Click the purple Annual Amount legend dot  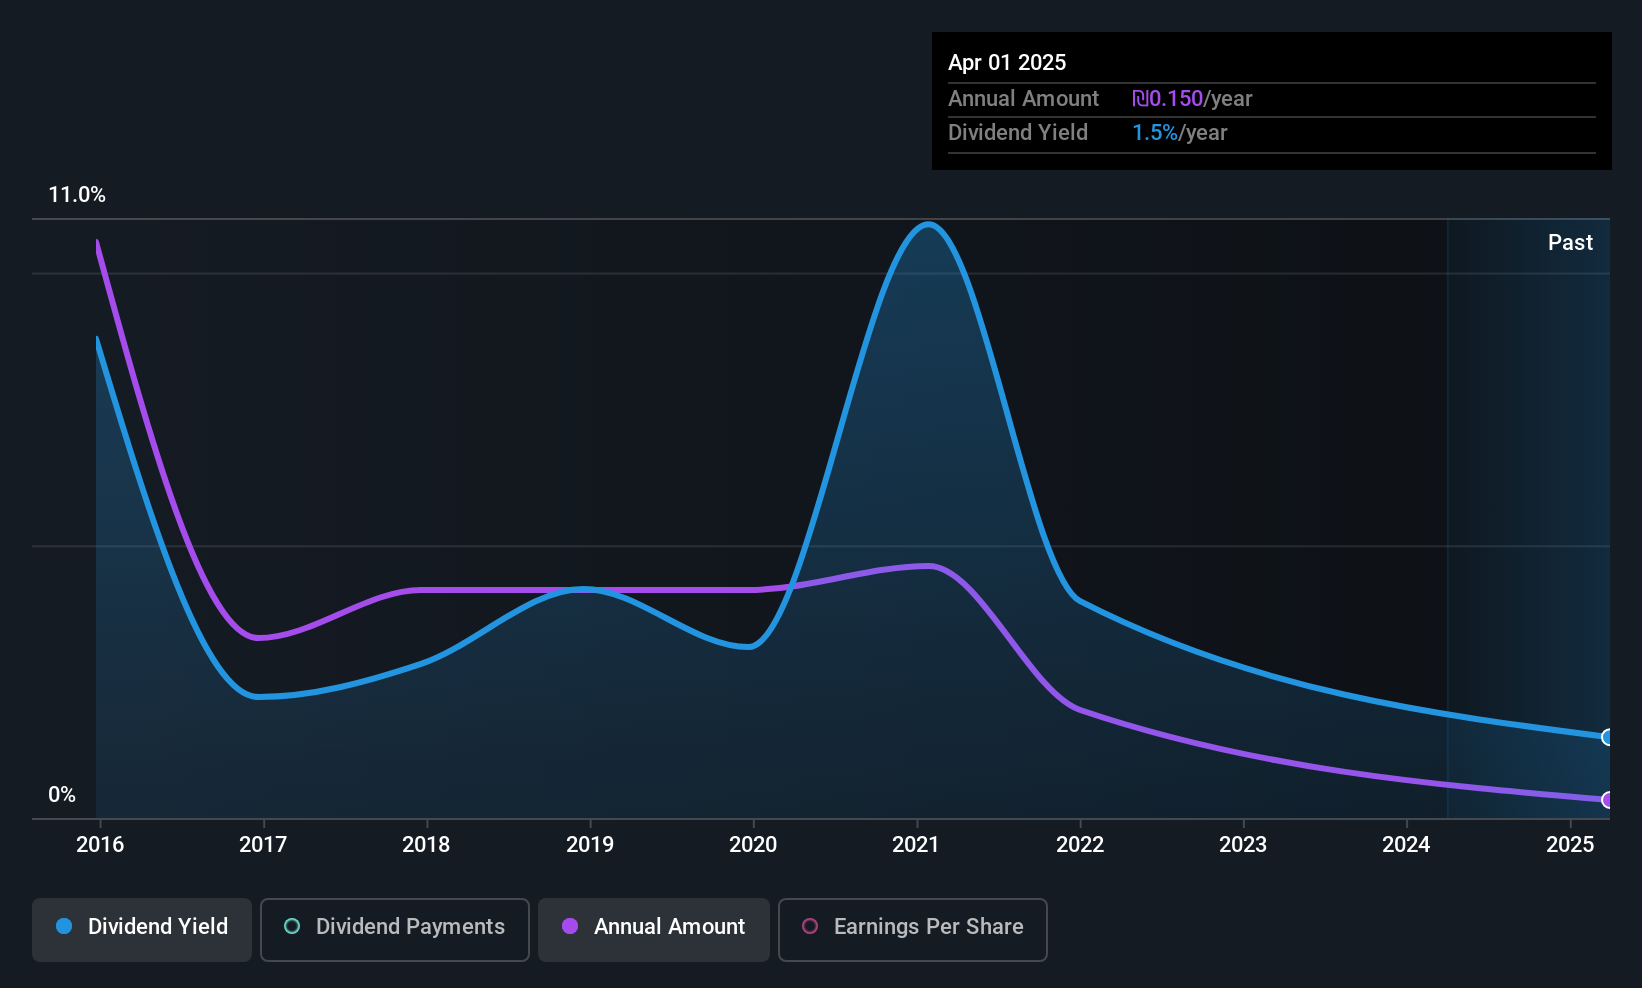click(570, 926)
